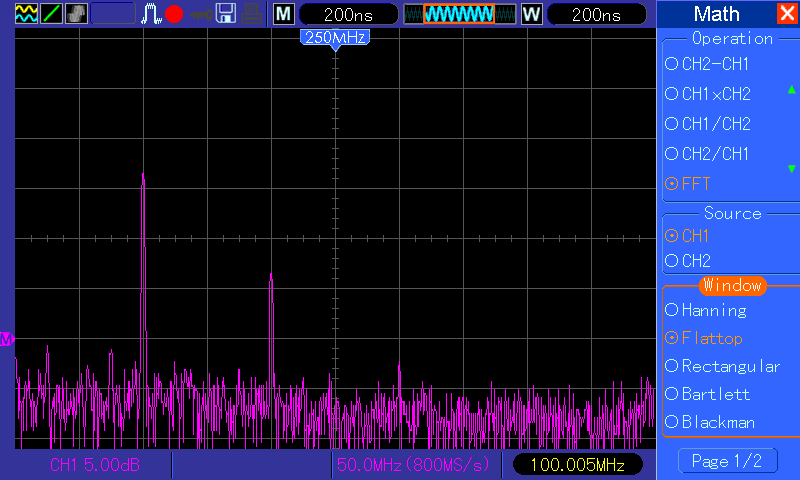
Task: Click the W window timebase icon
Action: tap(532, 14)
